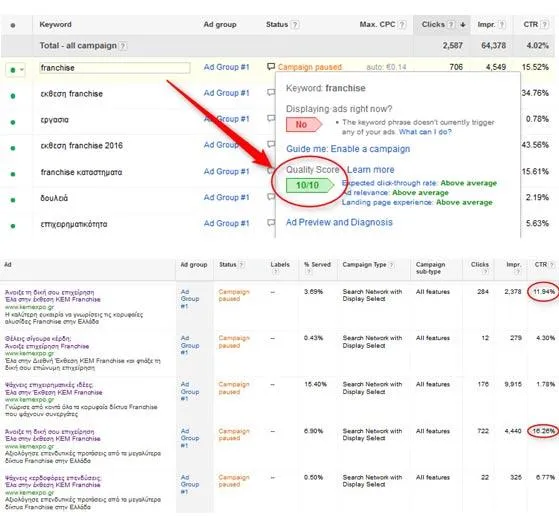This screenshot has height=516, width=559.
Task: Sort by the % Served column header
Action: (317, 265)
